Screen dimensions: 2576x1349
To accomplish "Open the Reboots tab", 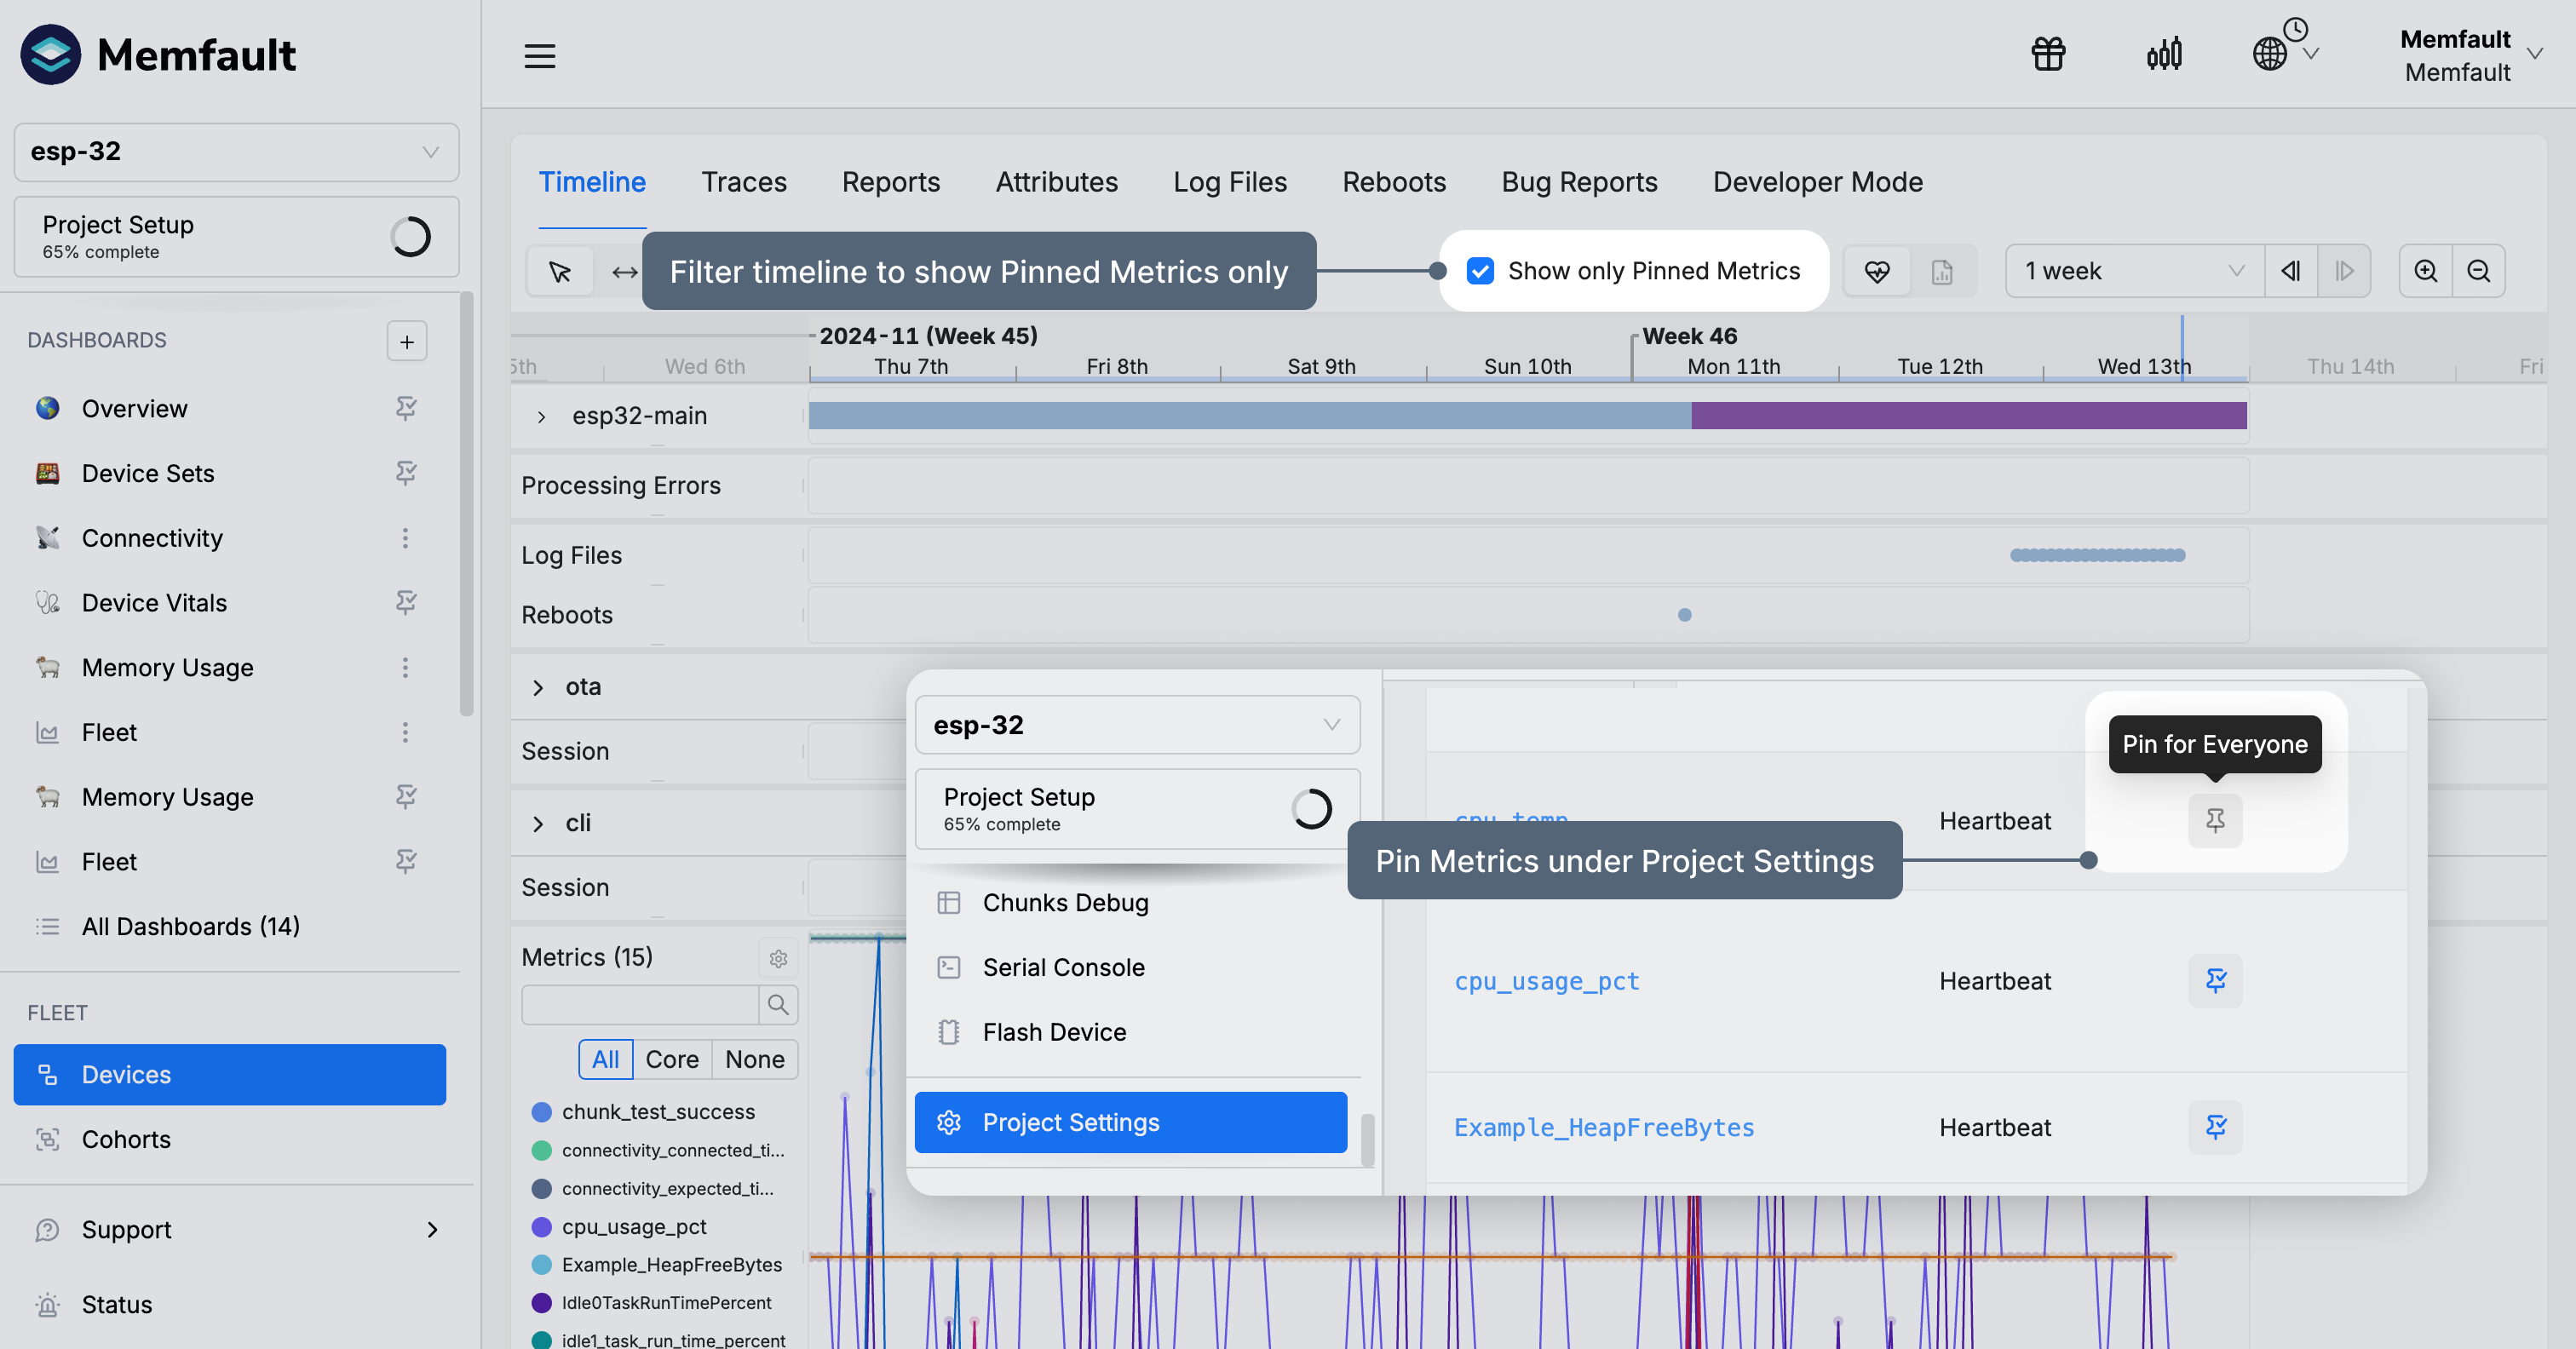I will [1393, 182].
